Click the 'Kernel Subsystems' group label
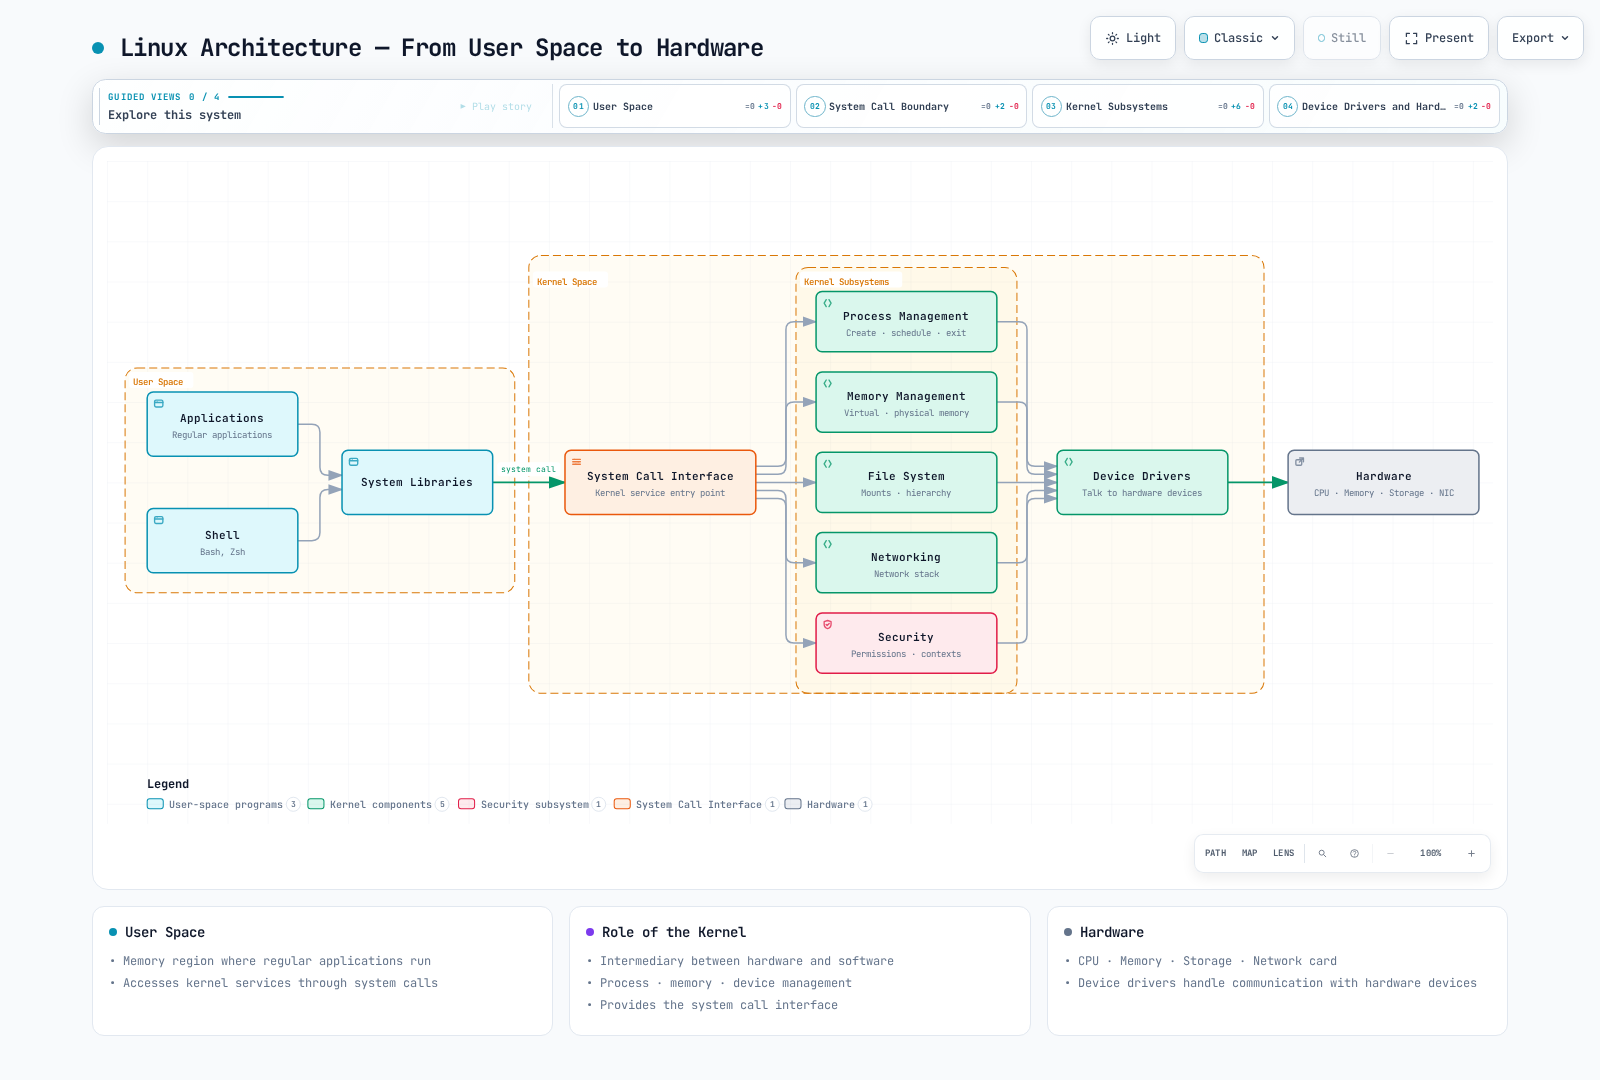The width and height of the screenshot is (1600, 1080). coord(846,282)
